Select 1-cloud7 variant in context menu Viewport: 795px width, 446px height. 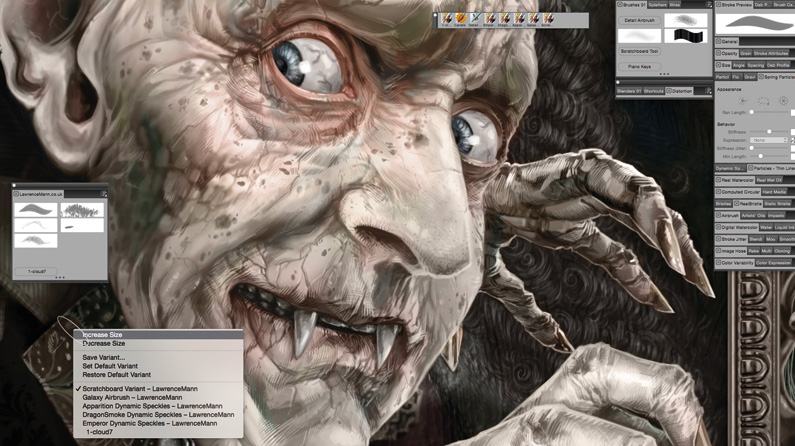(x=158, y=432)
